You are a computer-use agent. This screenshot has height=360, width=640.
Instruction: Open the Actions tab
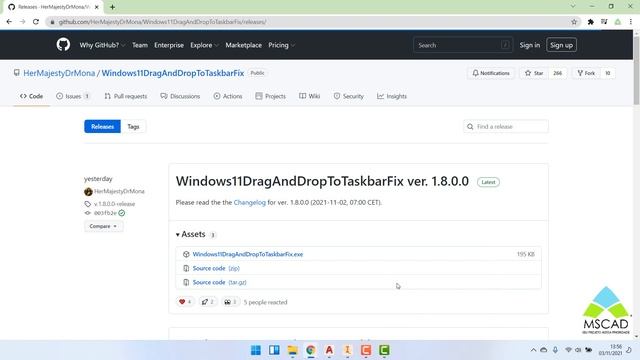coord(228,96)
